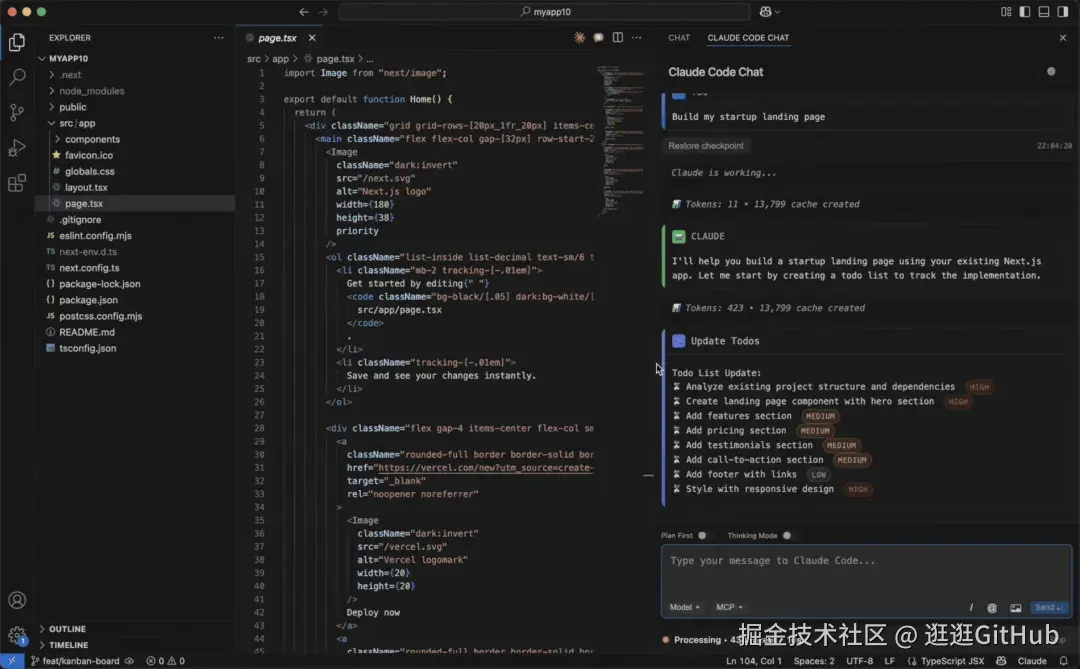Click the Send button

pyautogui.click(x=1050, y=608)
